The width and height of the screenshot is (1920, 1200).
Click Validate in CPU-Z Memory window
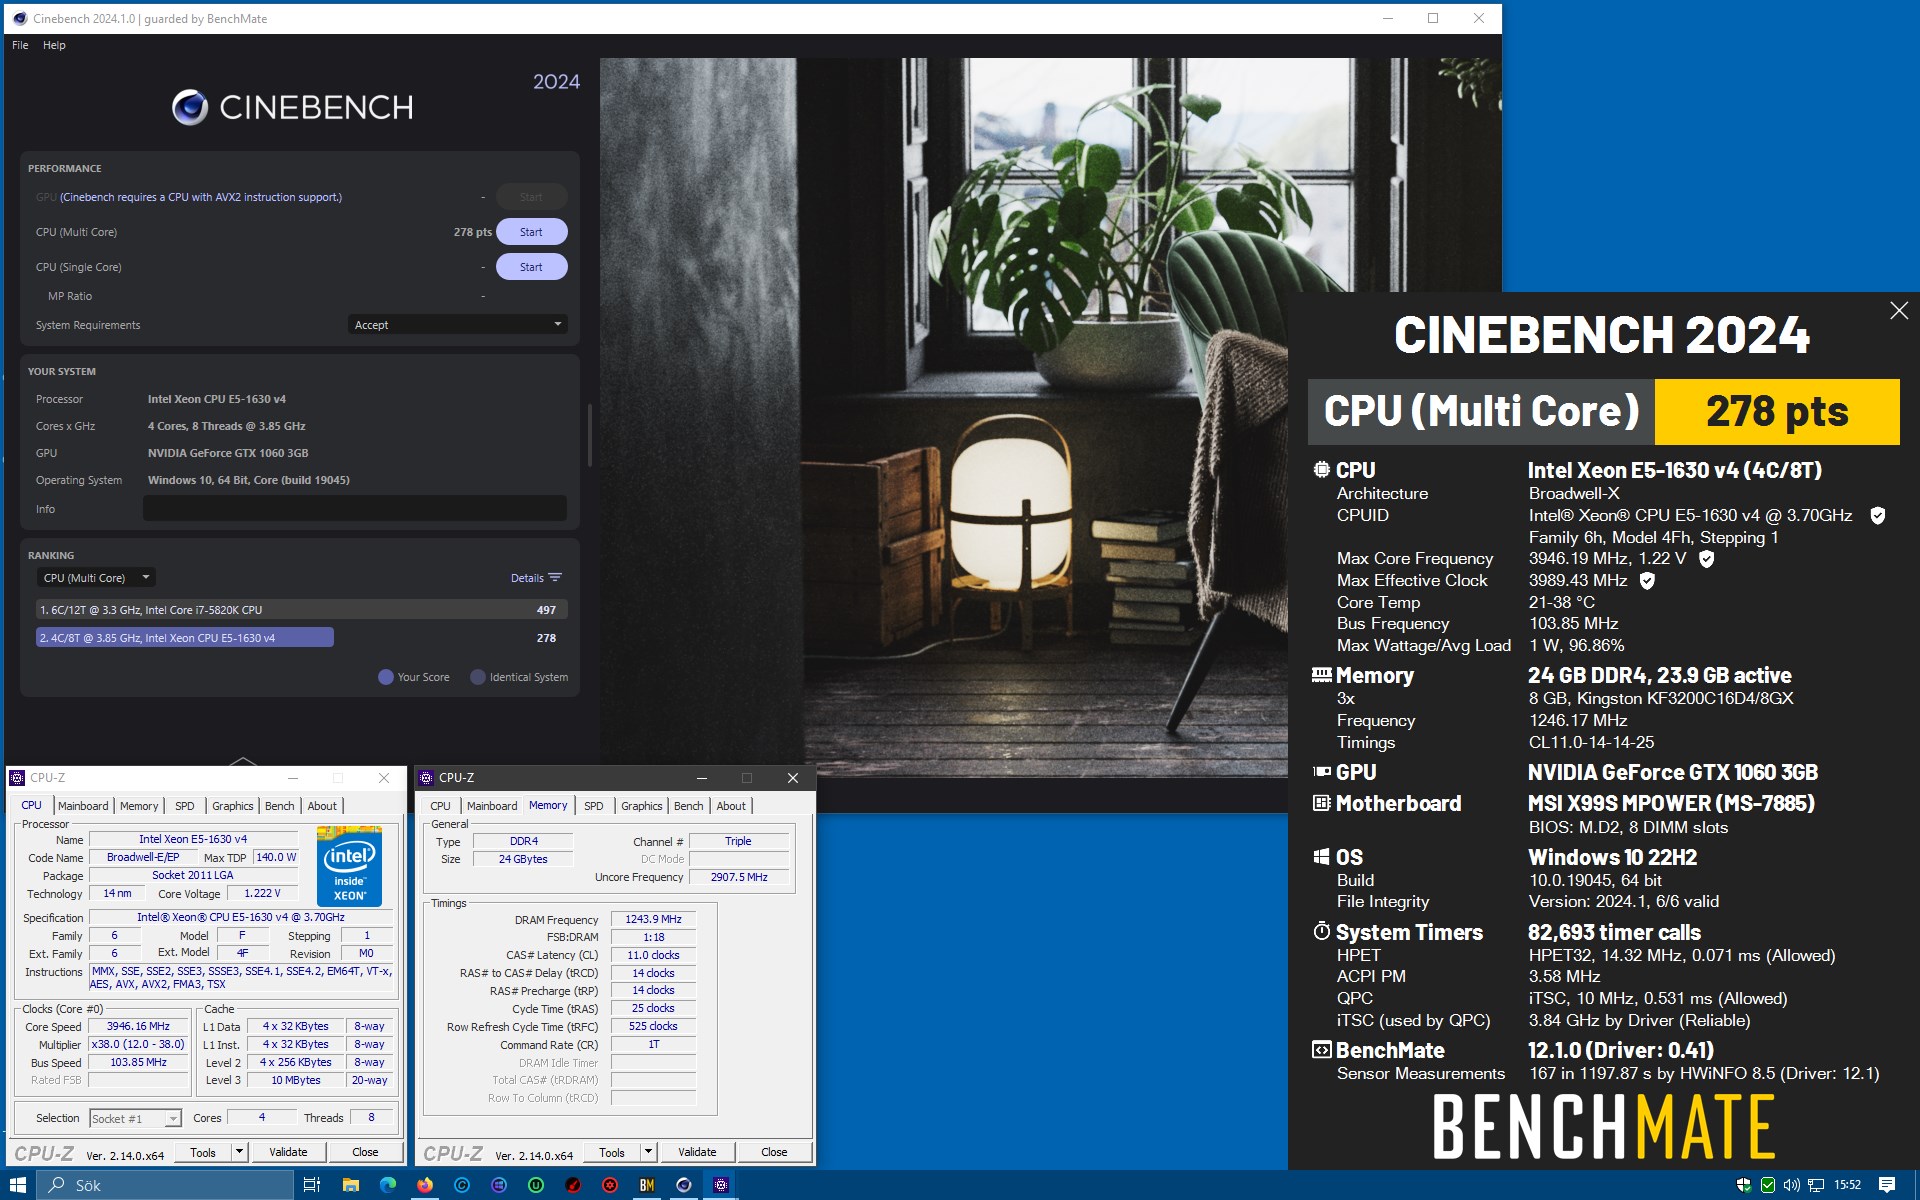coord(697,1152)
